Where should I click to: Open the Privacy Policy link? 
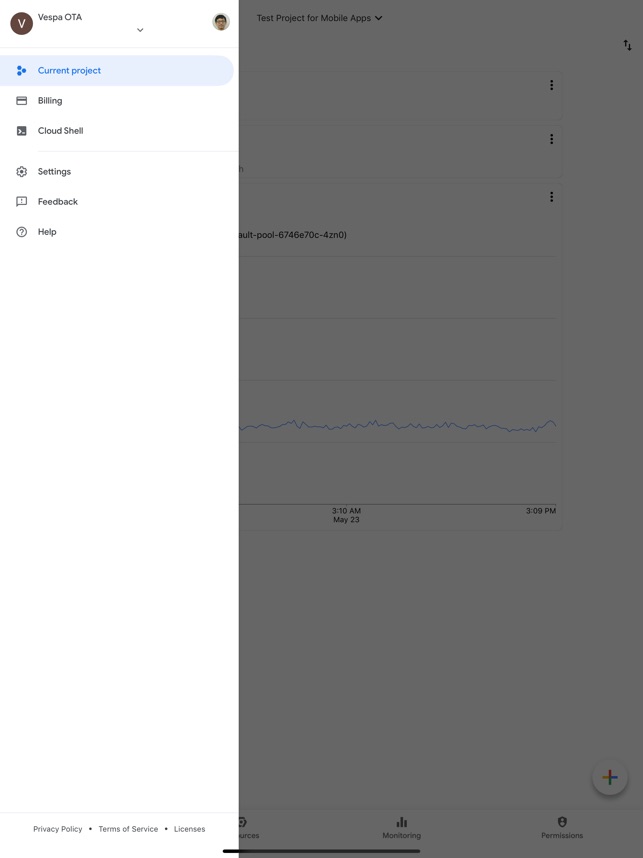click(x=58, y=829)
